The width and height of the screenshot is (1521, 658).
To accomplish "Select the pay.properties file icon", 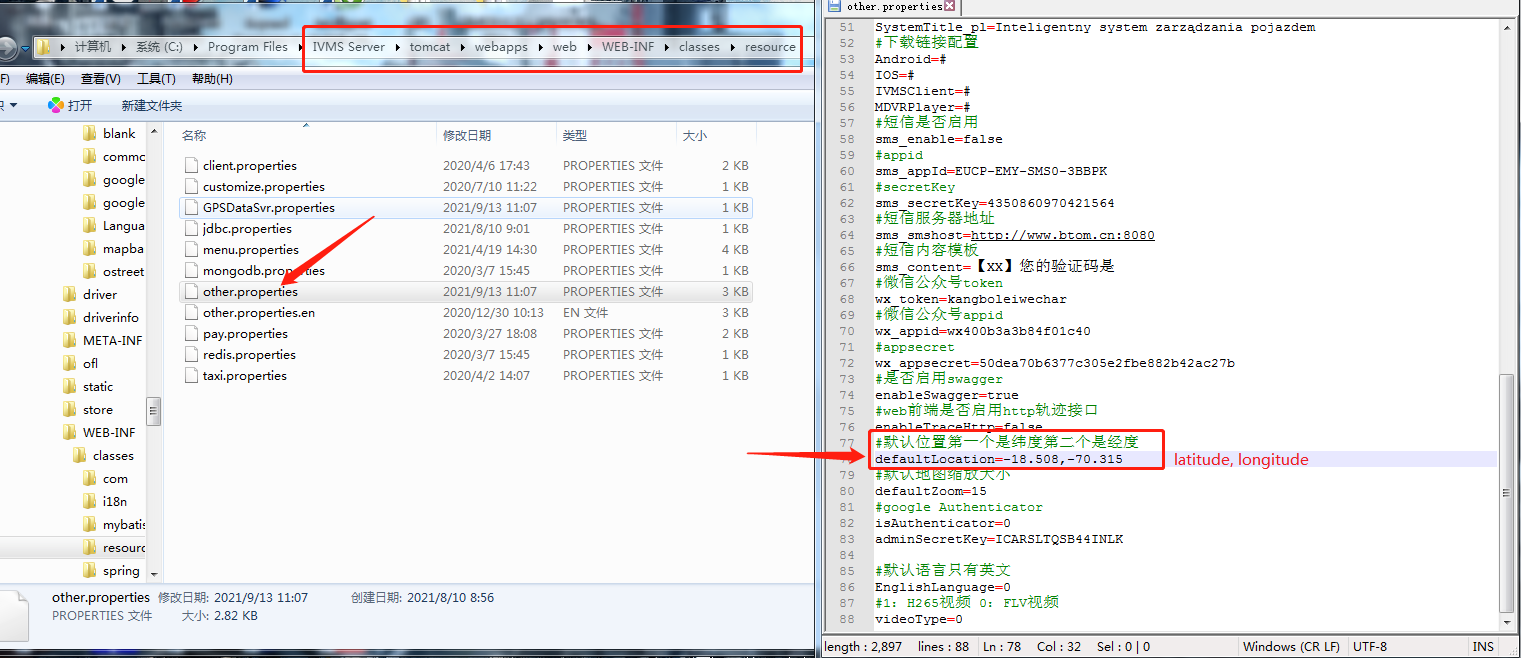I will pos(192,333).
